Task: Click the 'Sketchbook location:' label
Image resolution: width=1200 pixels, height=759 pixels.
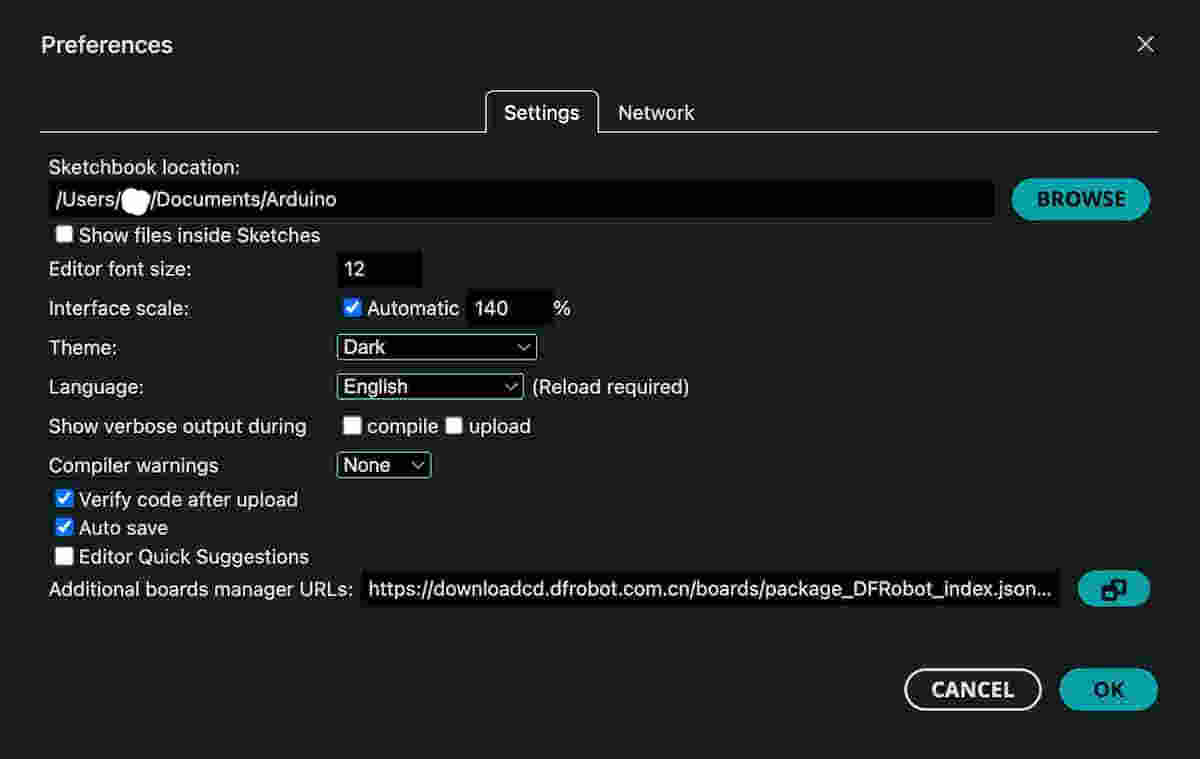Action: pyautogui.click(x=145, y=167)
